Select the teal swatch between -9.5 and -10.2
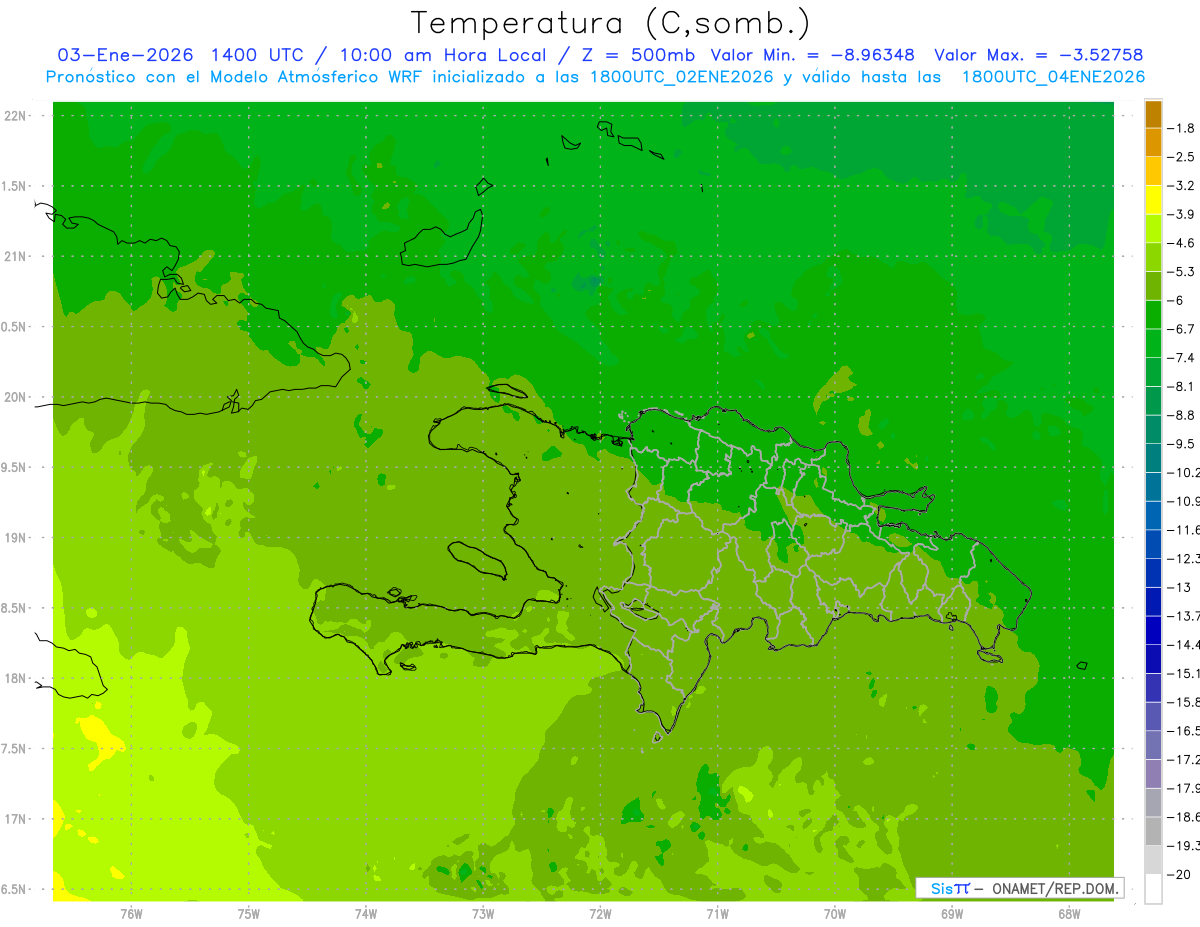 click(x=1153, y=458)
